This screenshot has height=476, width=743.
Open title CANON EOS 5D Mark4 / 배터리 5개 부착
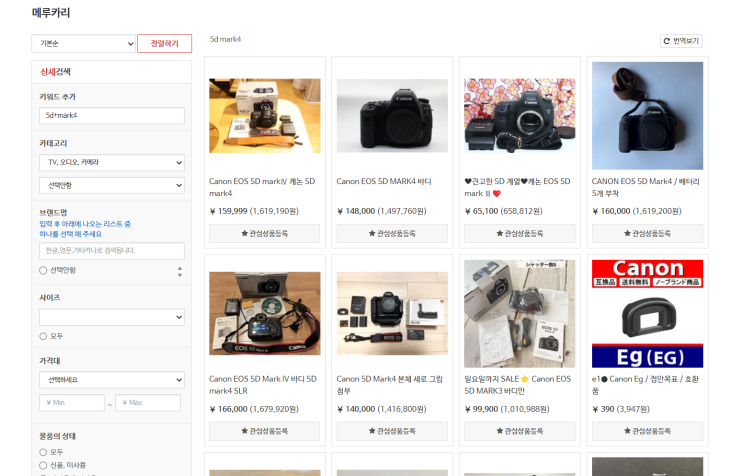645,188
